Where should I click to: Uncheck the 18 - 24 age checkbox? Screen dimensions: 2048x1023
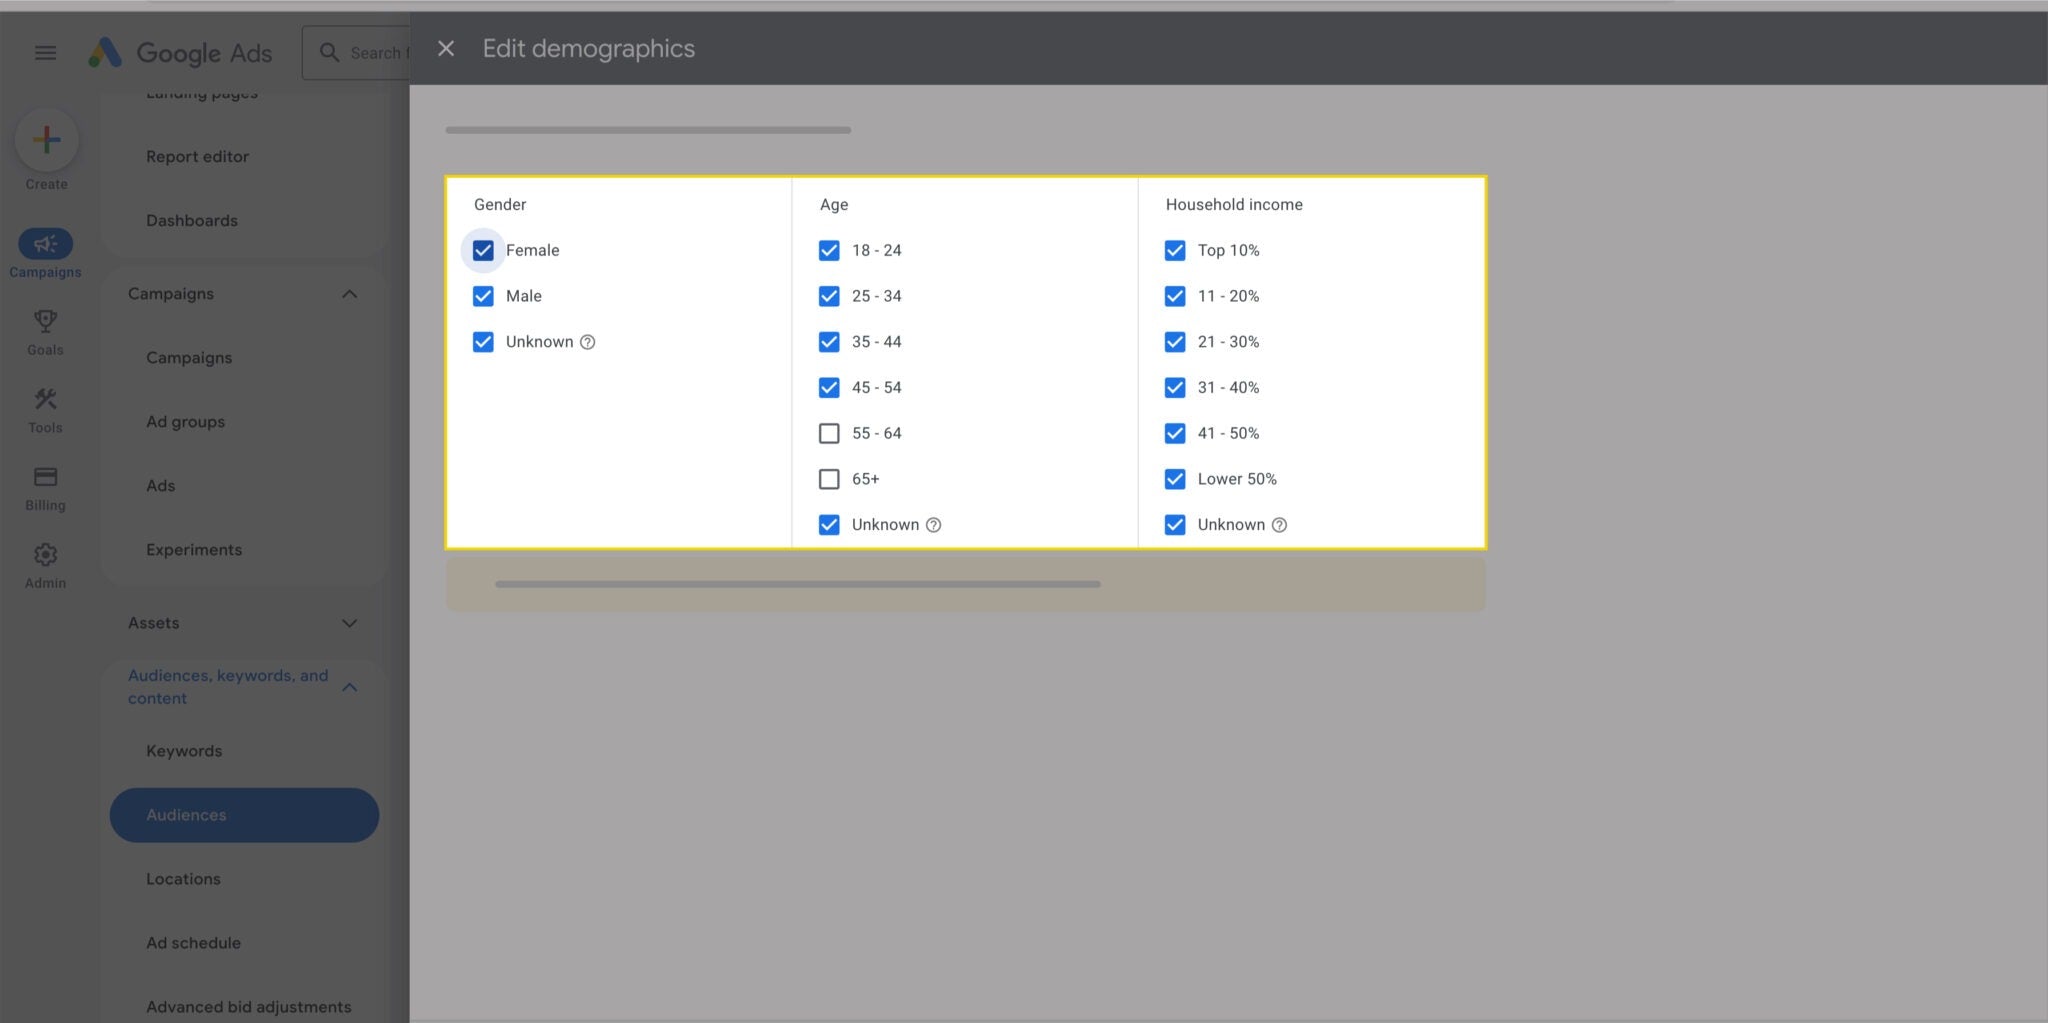829,250
